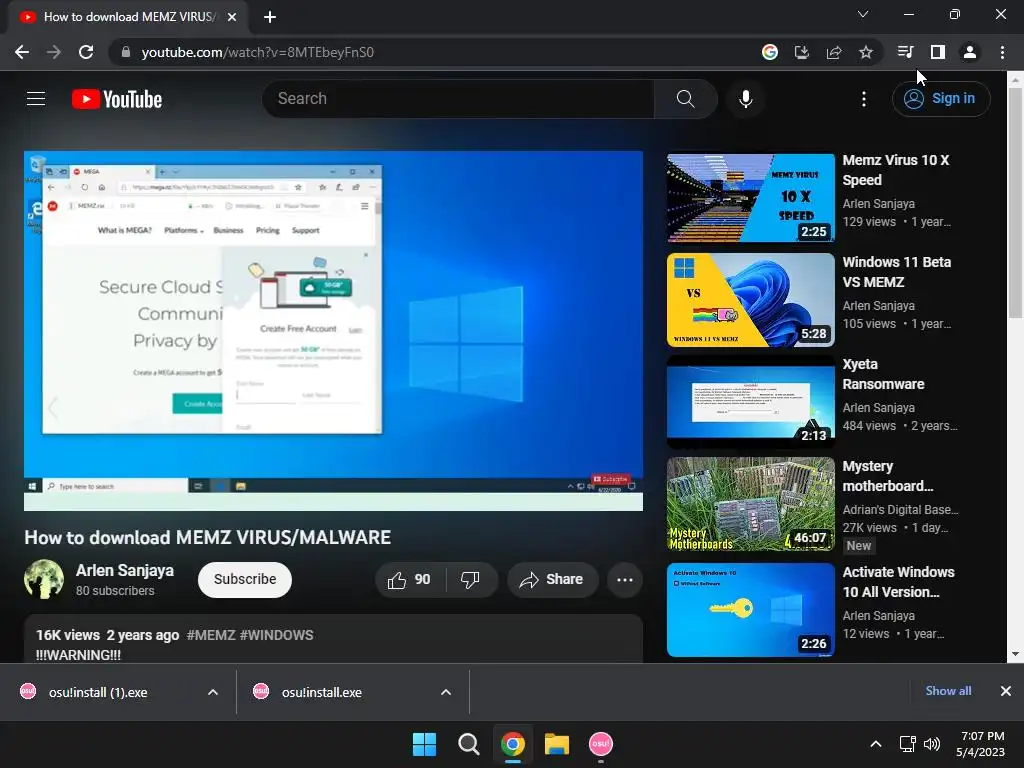Open osu! from taskbar

pyautogui.click(x=601, y=744)
